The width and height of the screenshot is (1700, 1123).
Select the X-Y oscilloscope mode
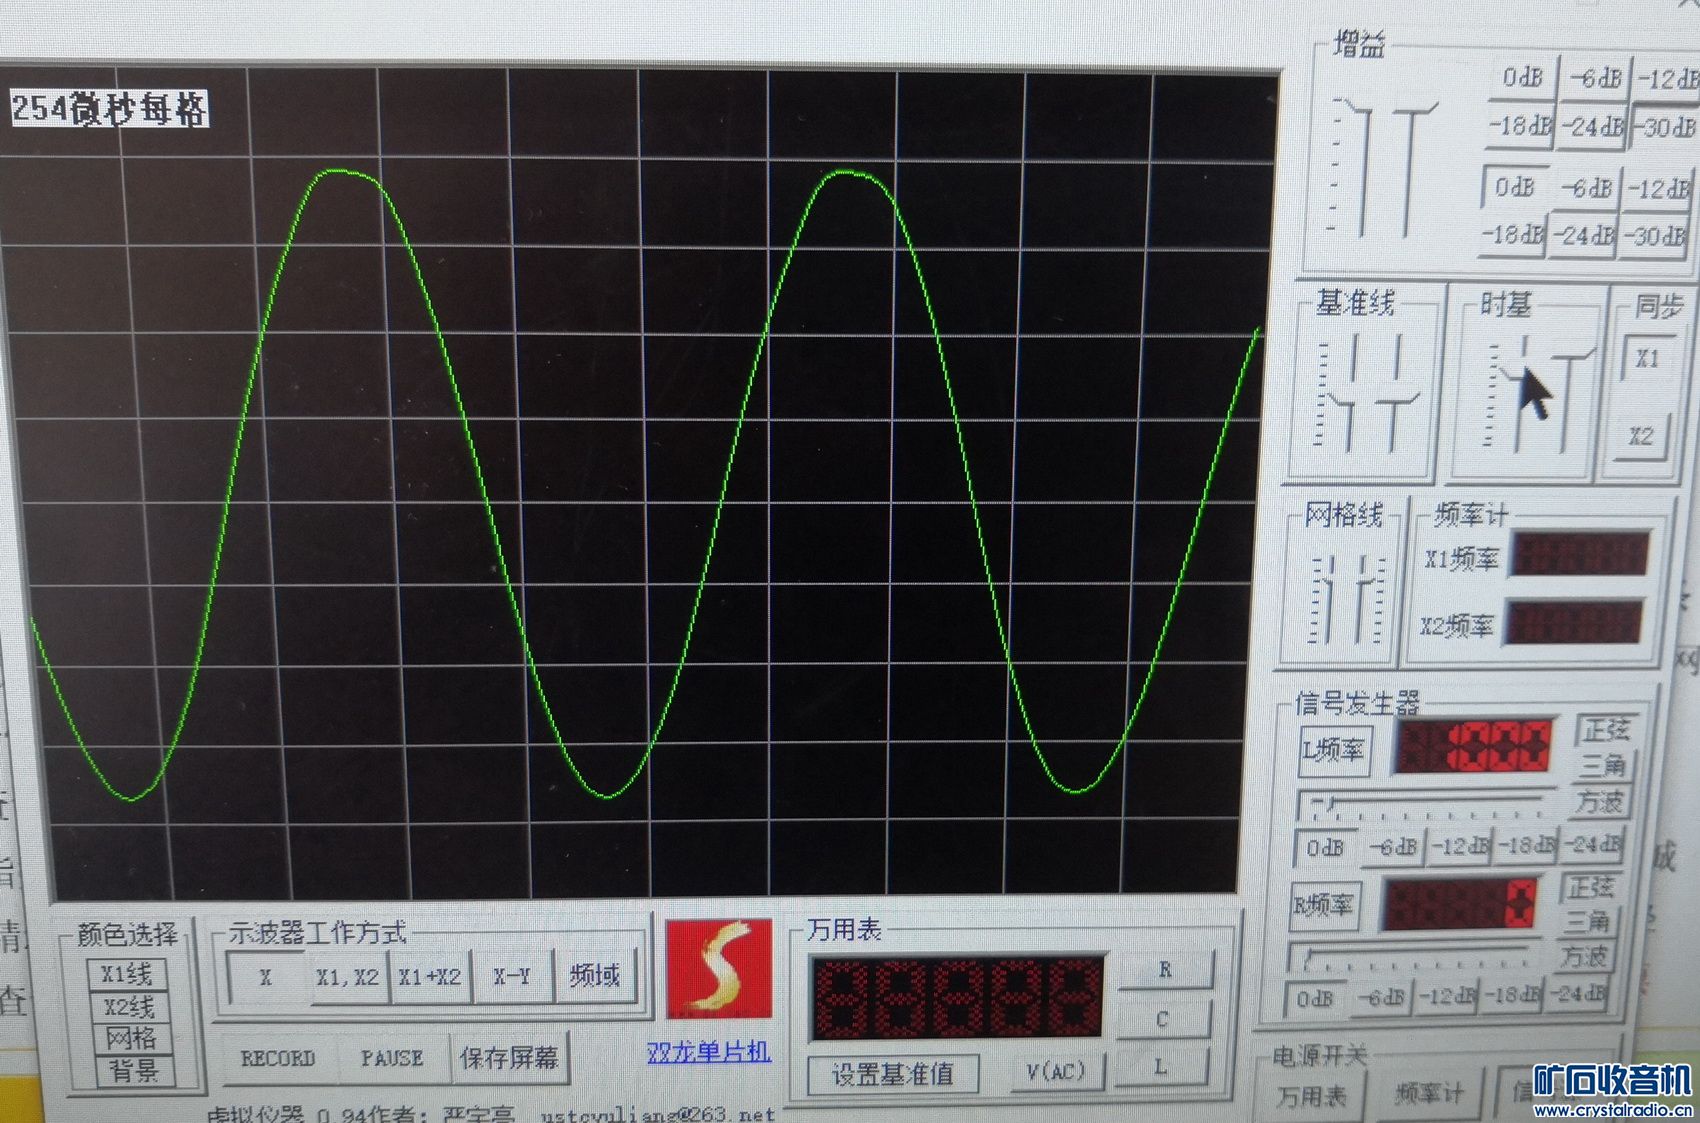coord(512,976)
